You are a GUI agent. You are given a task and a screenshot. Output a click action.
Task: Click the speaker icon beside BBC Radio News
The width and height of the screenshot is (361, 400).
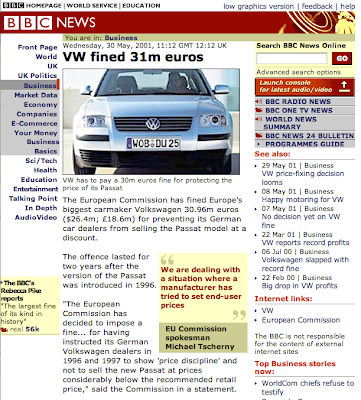[x=259, y=102]
